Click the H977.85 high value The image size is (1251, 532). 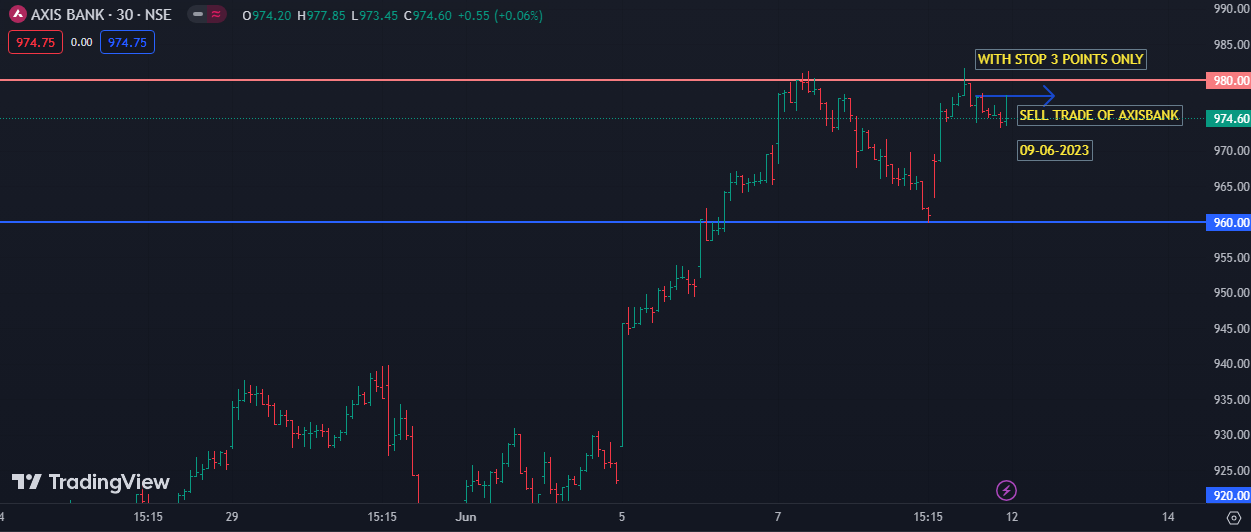[x=321, y=15]
